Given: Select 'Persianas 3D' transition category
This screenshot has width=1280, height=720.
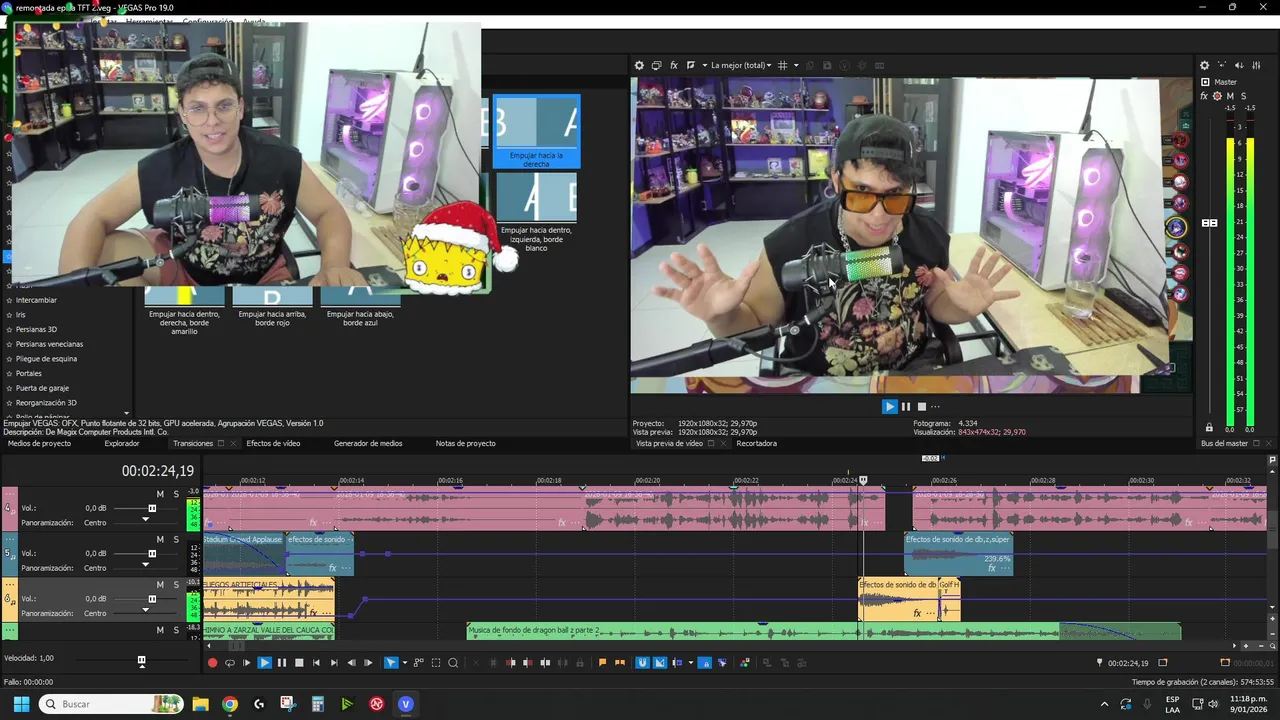Looking at the screenshot, I should click(x=36, y=329).
